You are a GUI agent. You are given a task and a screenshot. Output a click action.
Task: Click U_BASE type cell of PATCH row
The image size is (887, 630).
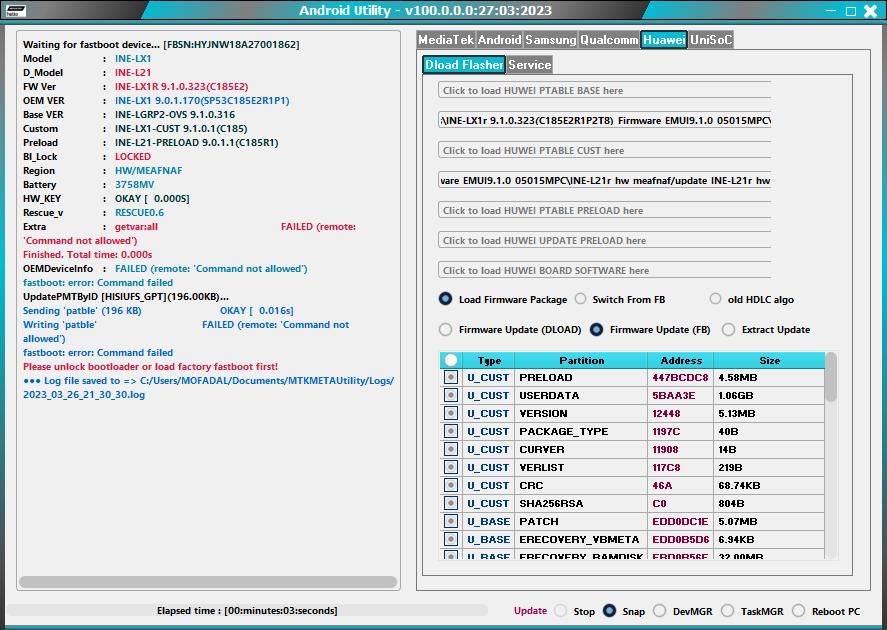pos(489,521)
